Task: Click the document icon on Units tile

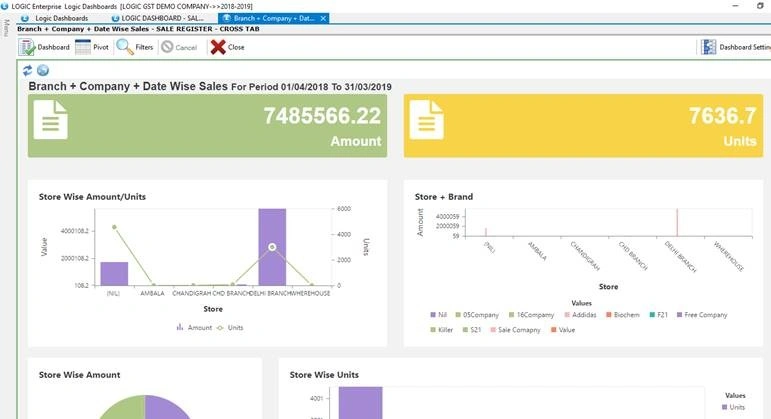Action: tap(425, 119)
